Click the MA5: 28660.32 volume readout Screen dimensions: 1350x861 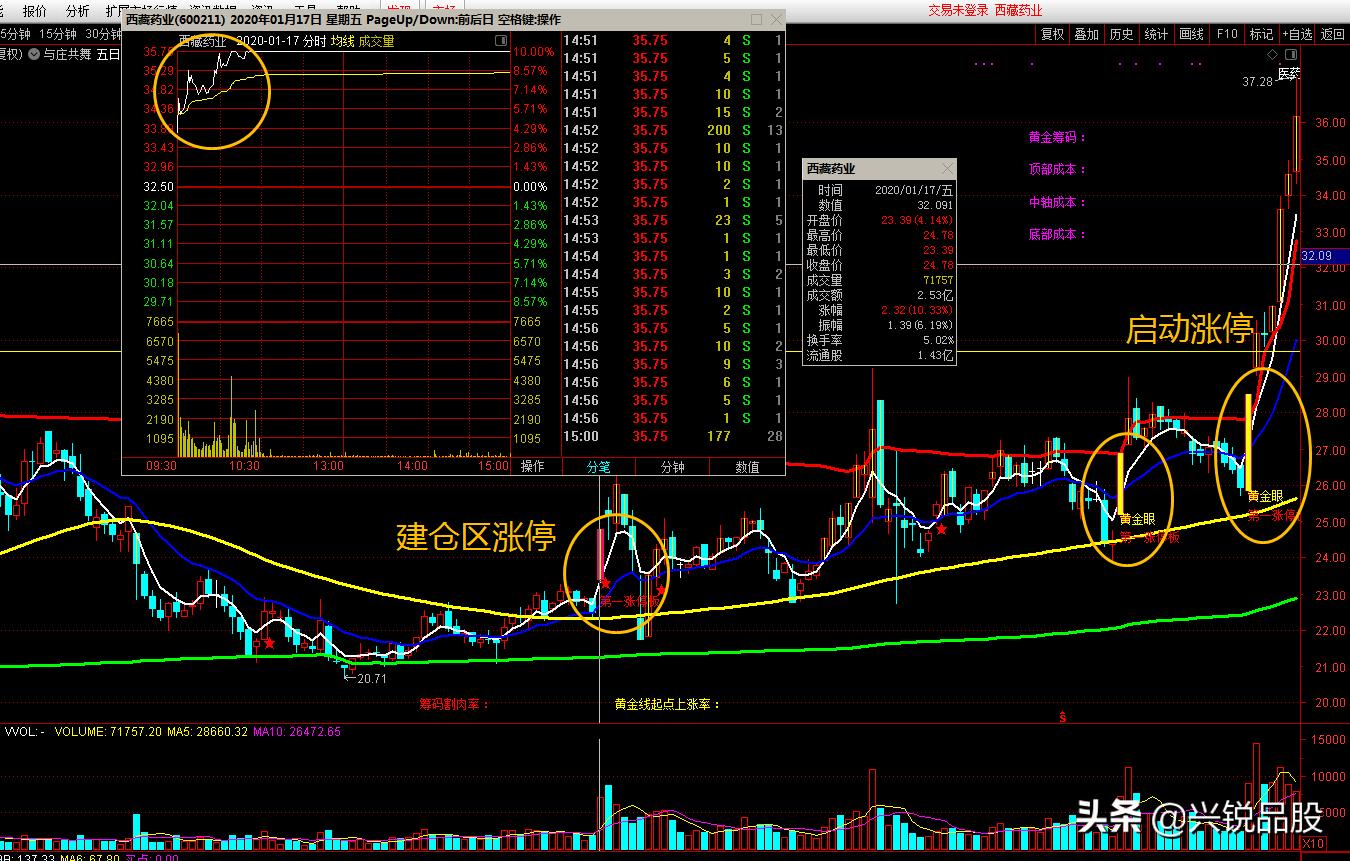coord(207,732)
